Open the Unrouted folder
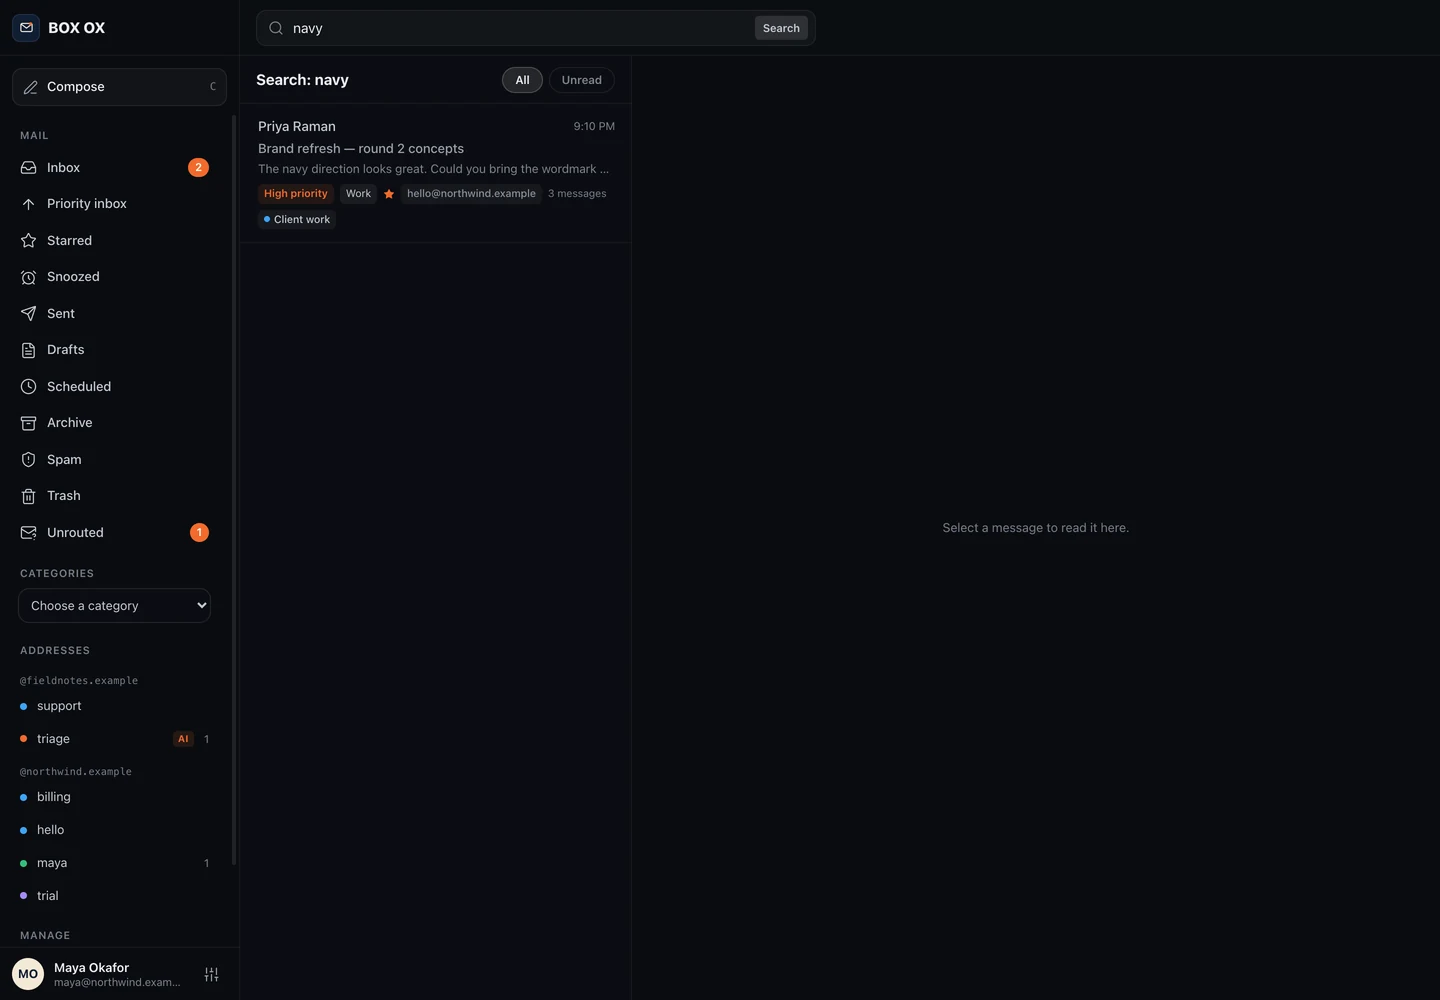 [115, 533]
